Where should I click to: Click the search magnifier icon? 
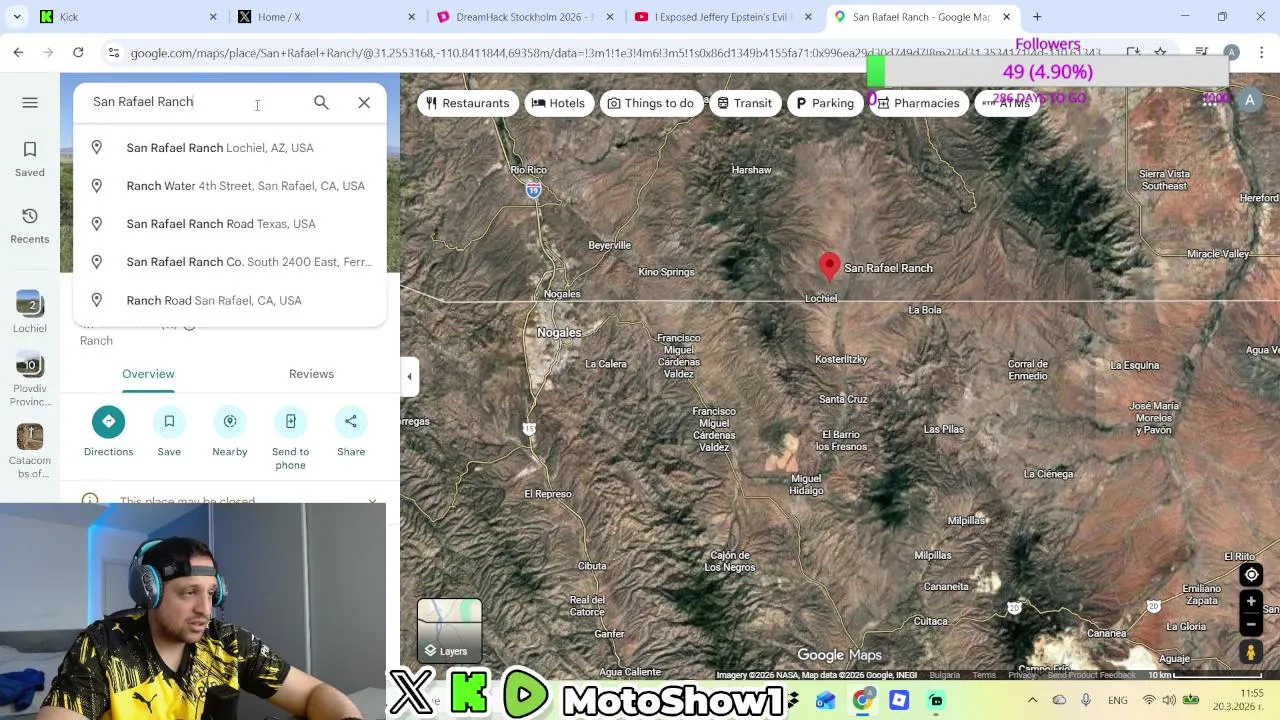click(321, 102)
